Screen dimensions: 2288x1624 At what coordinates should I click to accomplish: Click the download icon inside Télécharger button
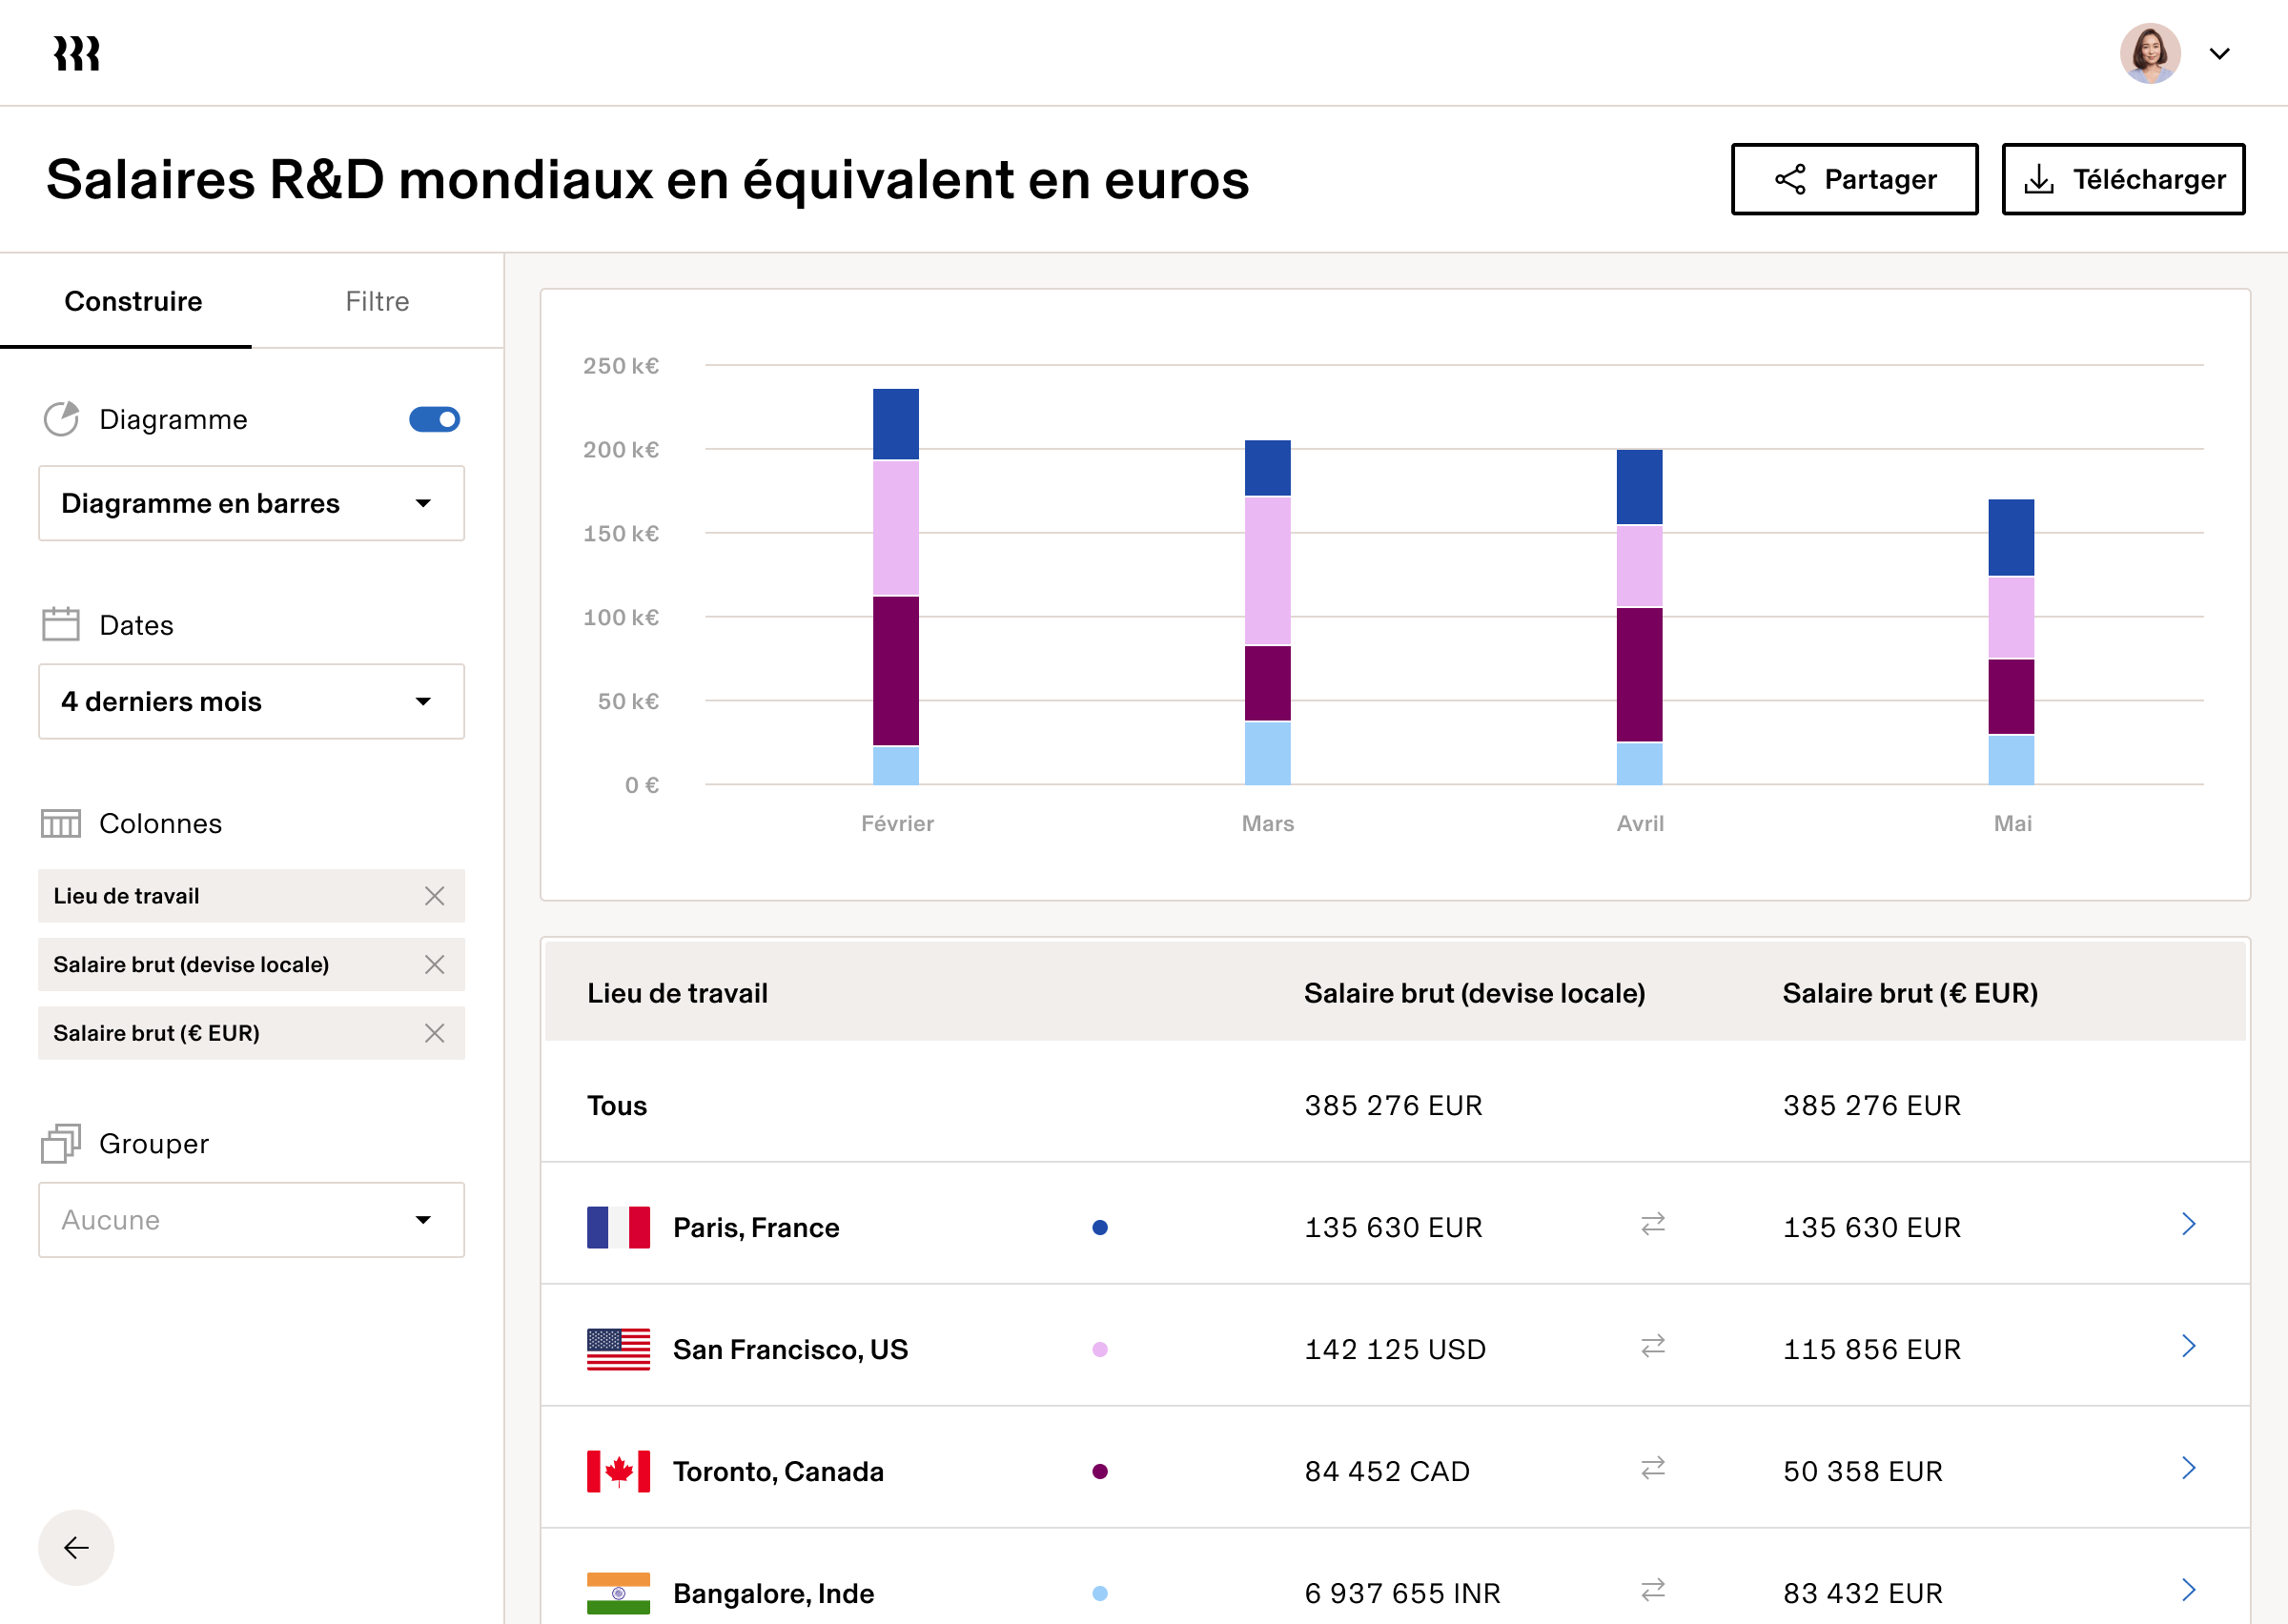pos(2041,178)
